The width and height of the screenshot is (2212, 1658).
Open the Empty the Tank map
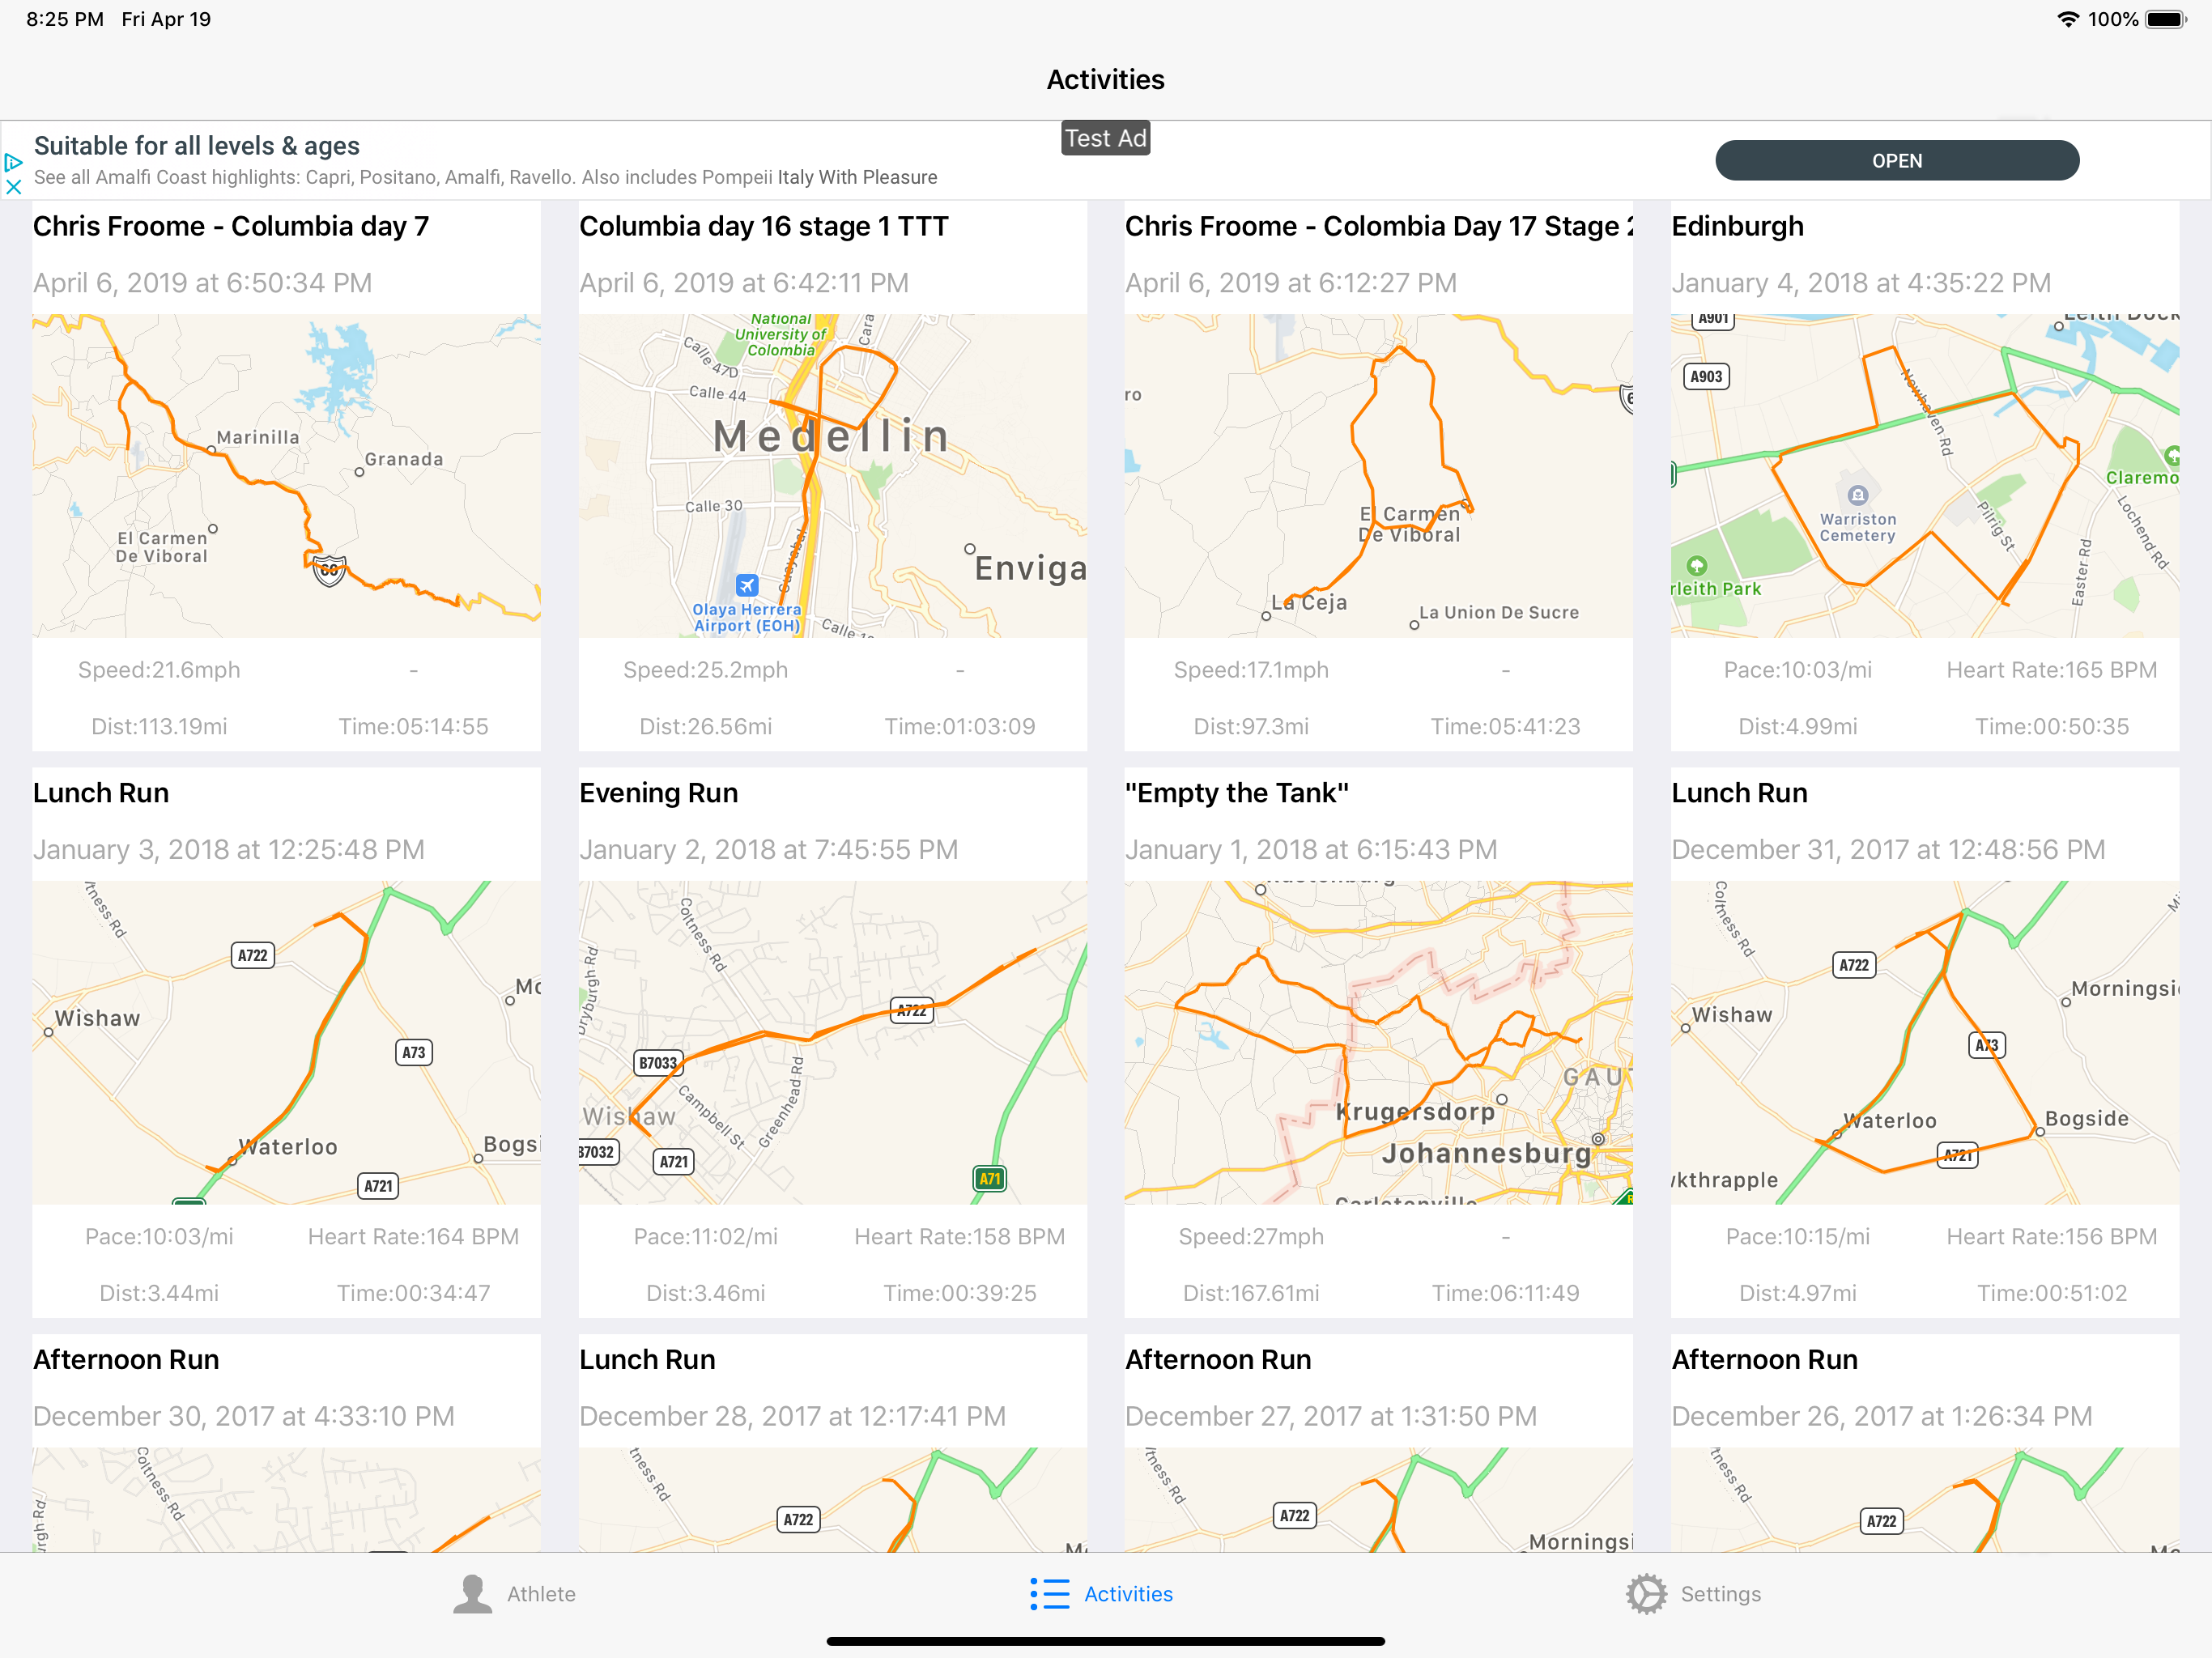[x=1378, y=1042]
